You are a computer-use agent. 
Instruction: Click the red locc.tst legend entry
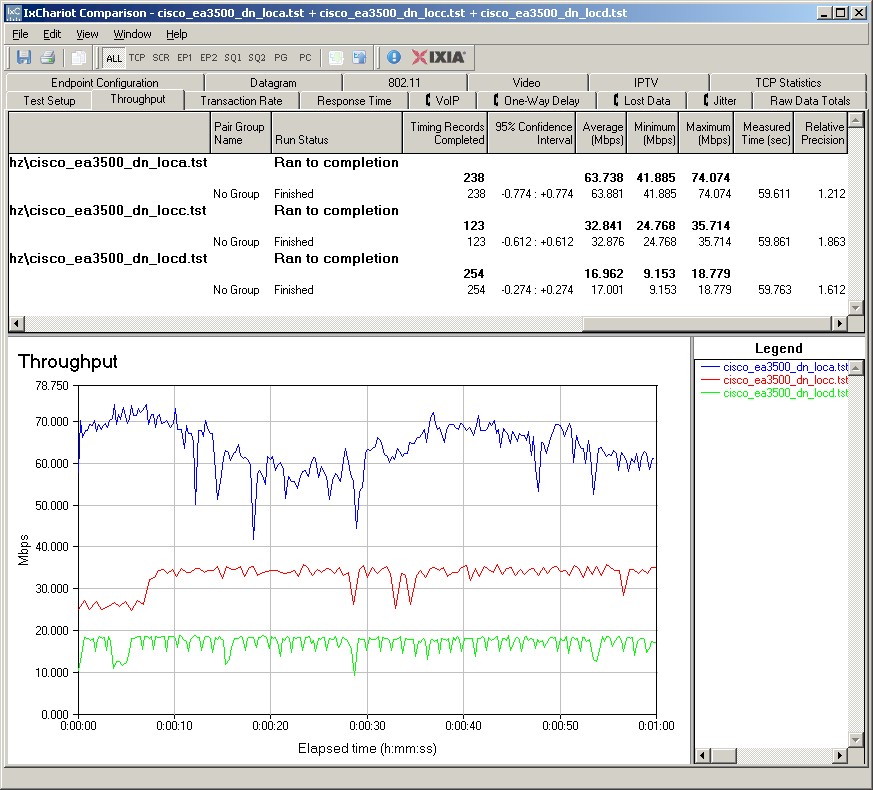pos(774,380)
